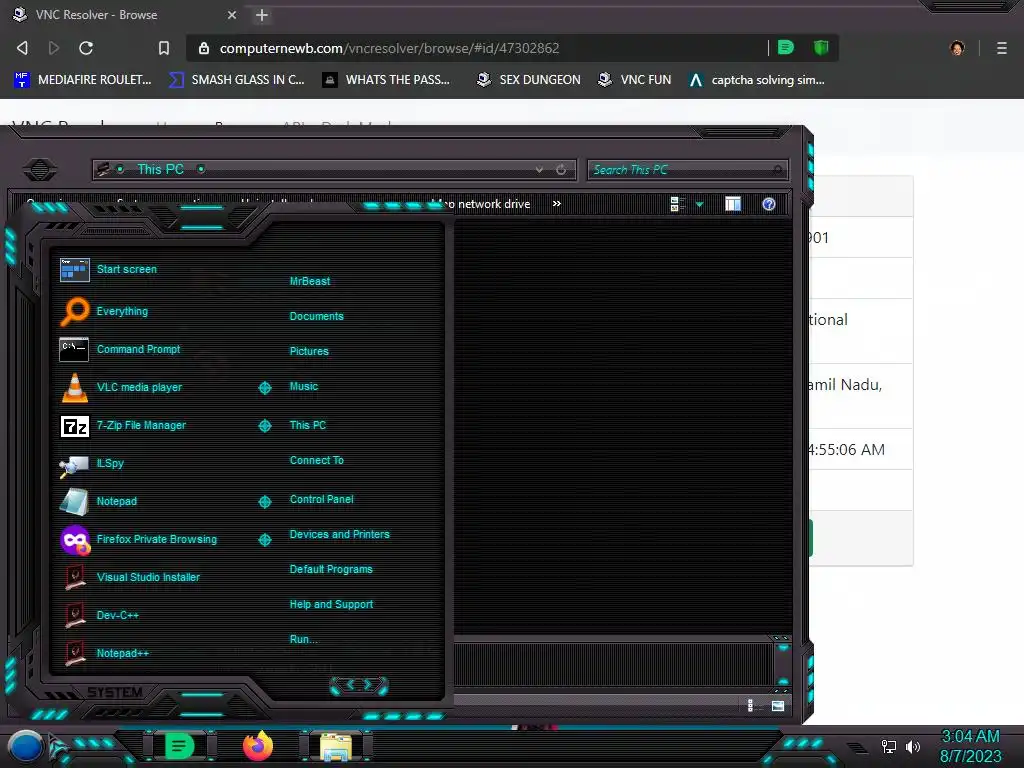Click the Windows Start orb
The height and width of the screenshot is (768, 1024).
(25, 746)
